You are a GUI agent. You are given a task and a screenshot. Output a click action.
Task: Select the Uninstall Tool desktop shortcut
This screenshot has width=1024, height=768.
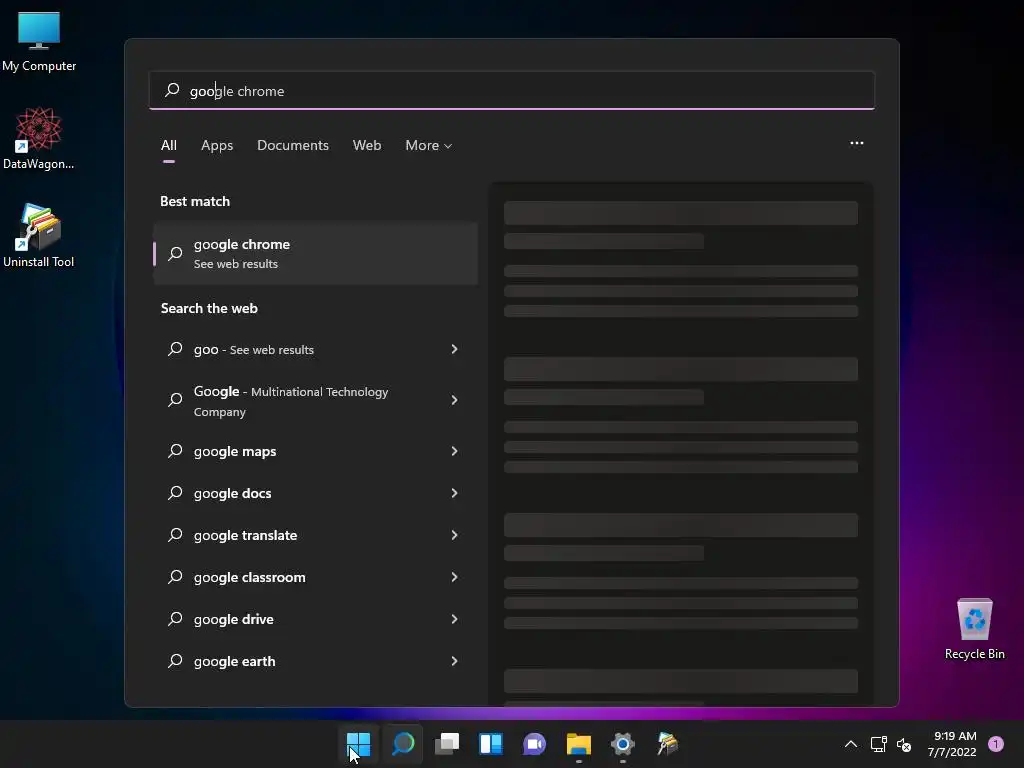pyautogui.click(x=39, y=236)
